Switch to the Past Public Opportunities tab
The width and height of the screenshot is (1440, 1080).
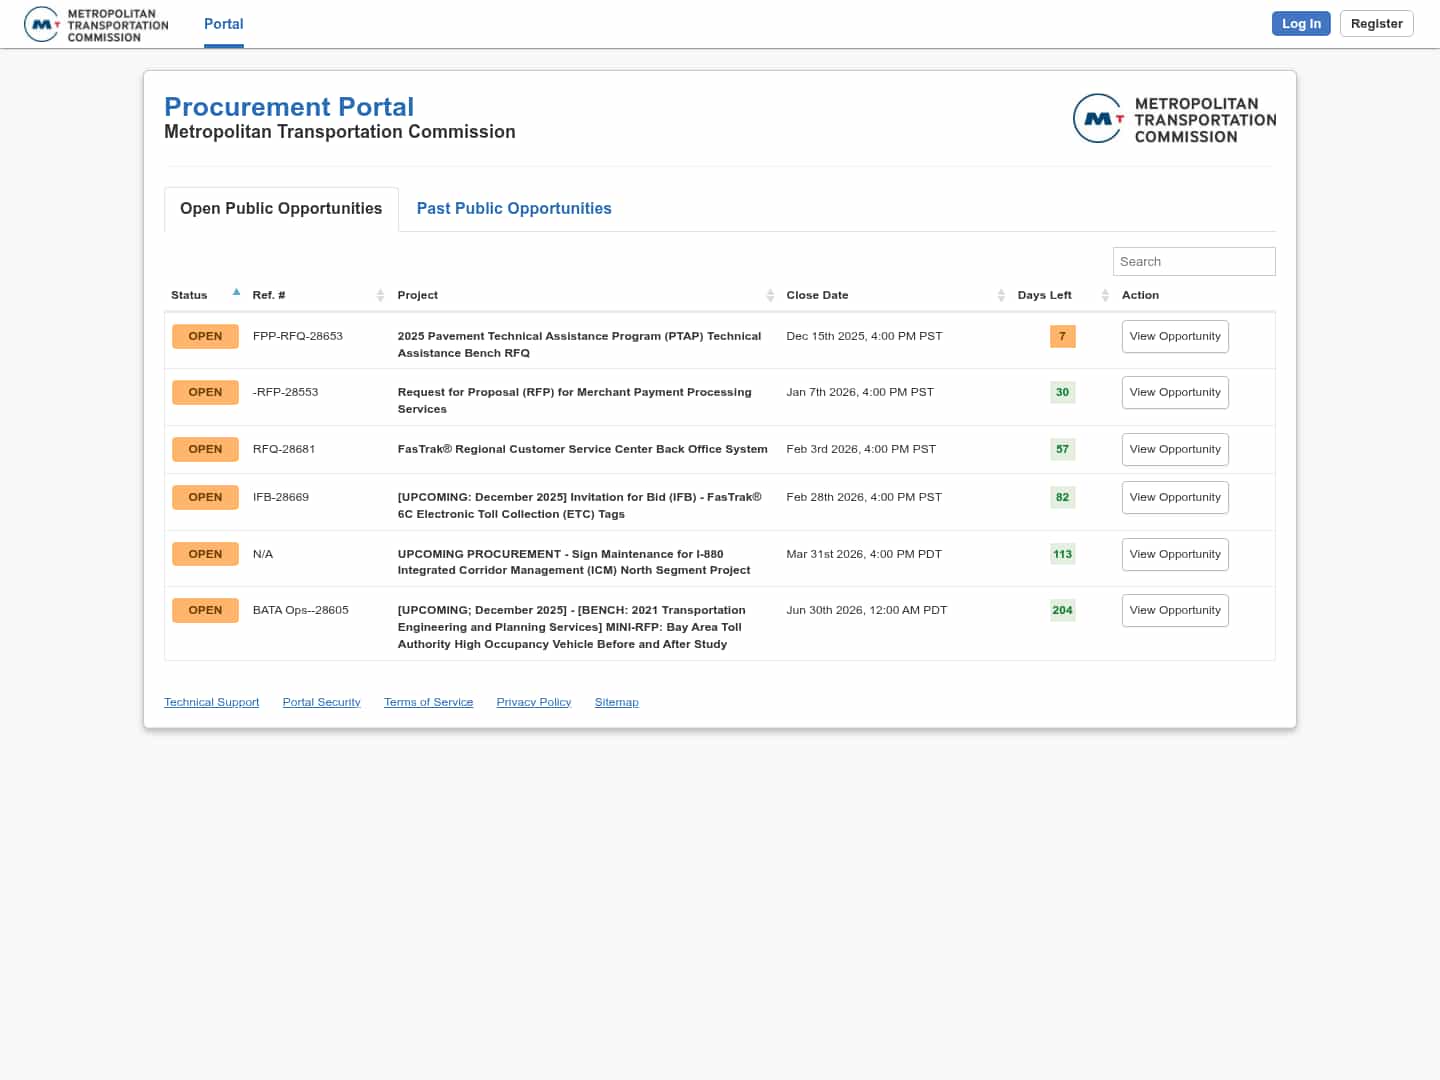pos(513,209)
